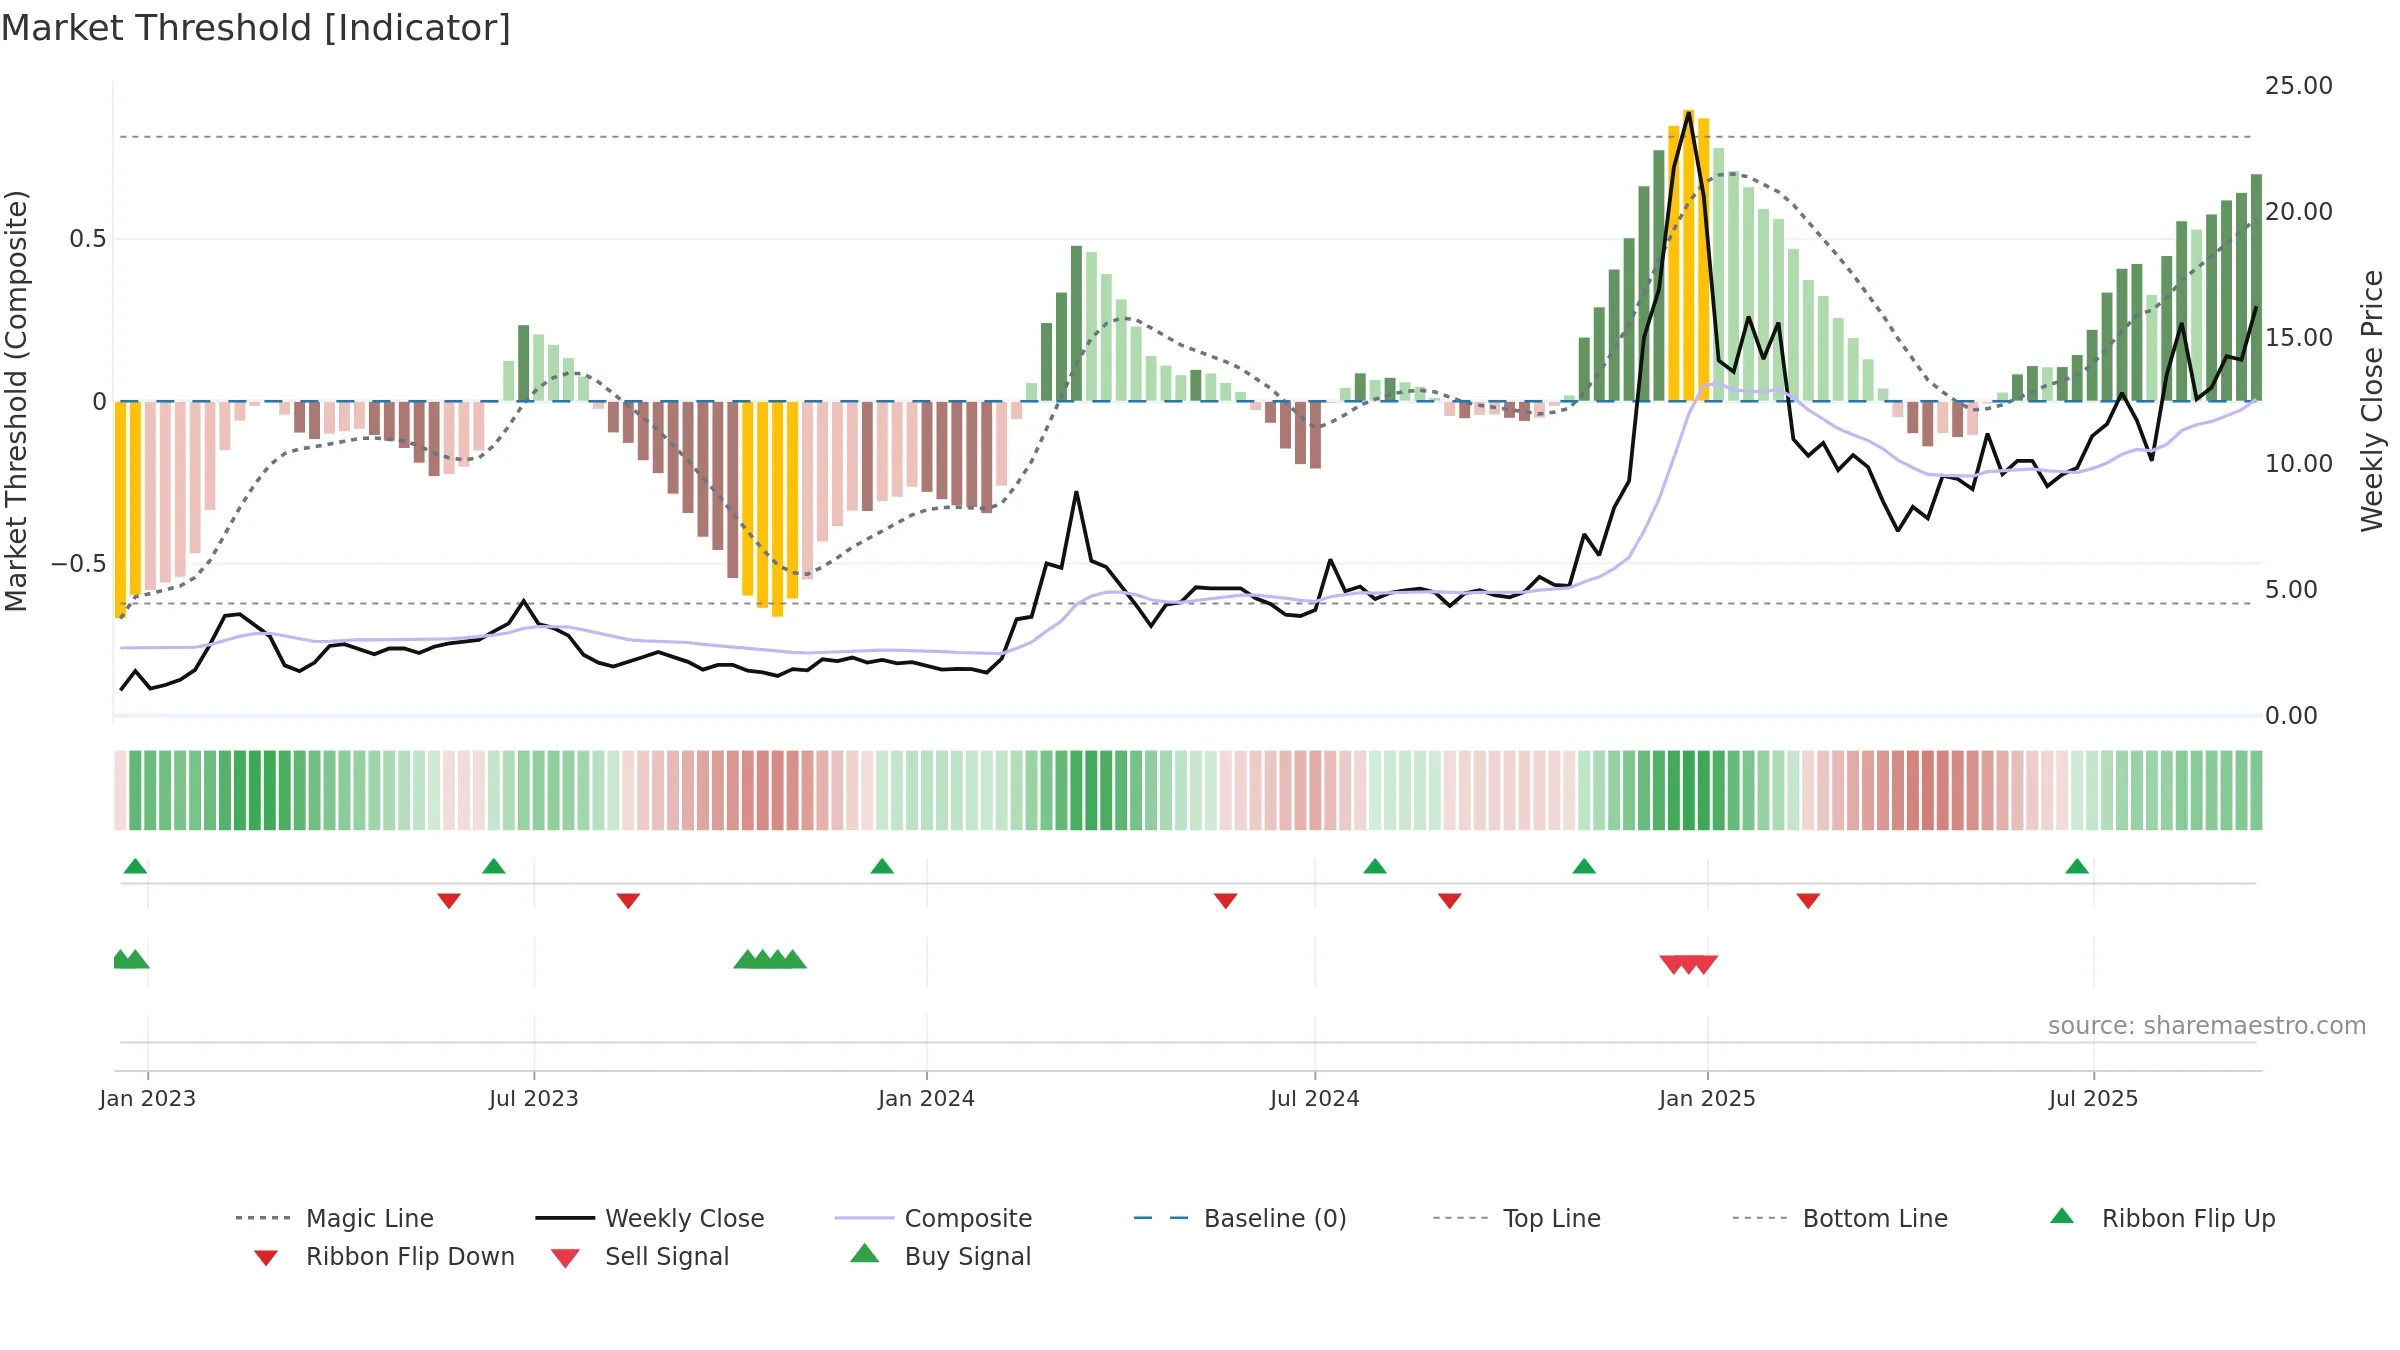Click the 0.00 right axis tick label
This screenshot has width=2400, height=1350.
[x=2291, y=716]
